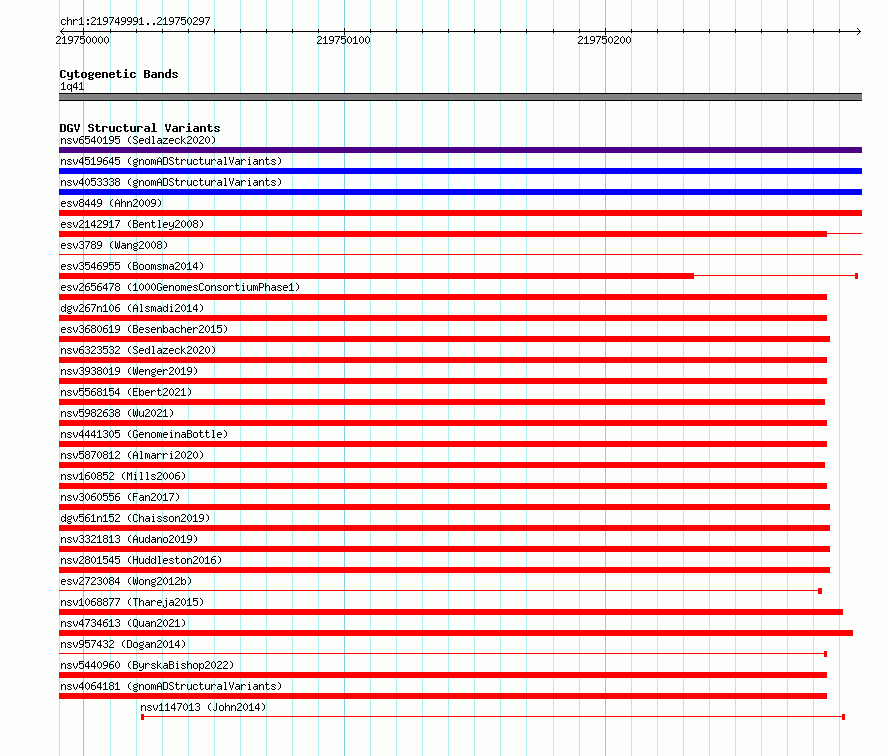
Task: Click dgv561n152 (Chaisson2019) label
Action: click(x=135, y=518)
